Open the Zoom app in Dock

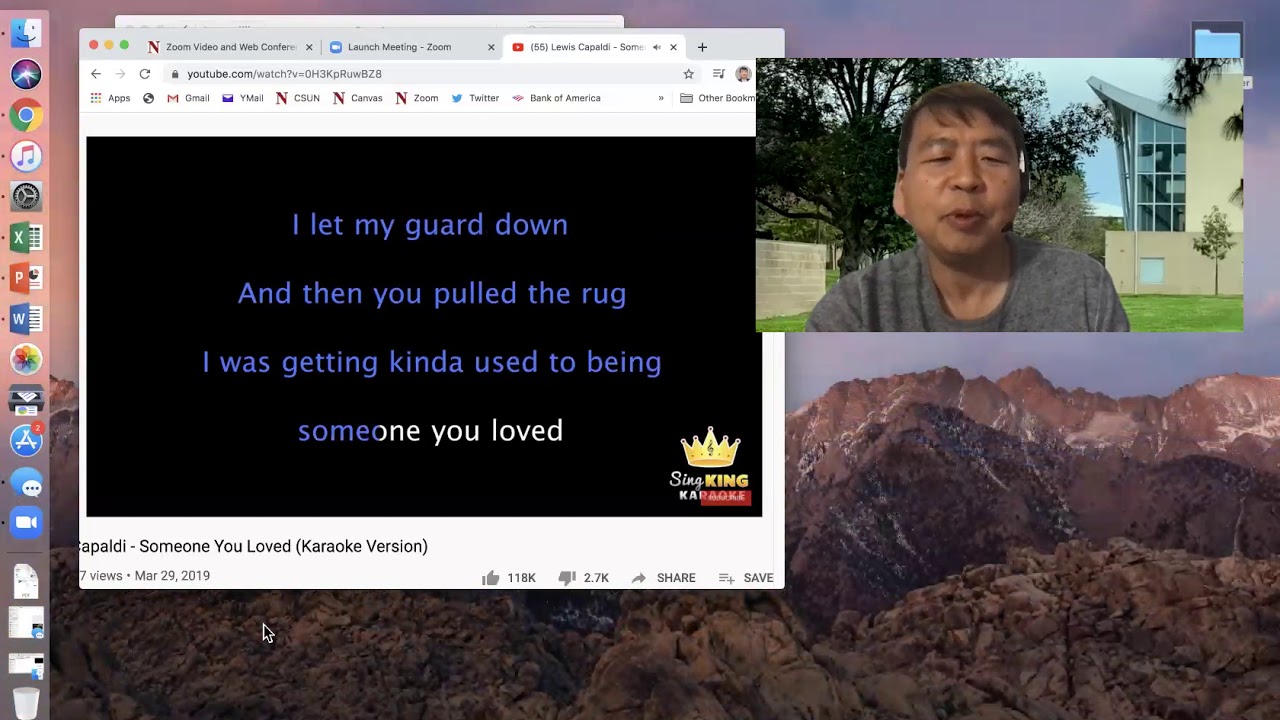click(26, 523)
